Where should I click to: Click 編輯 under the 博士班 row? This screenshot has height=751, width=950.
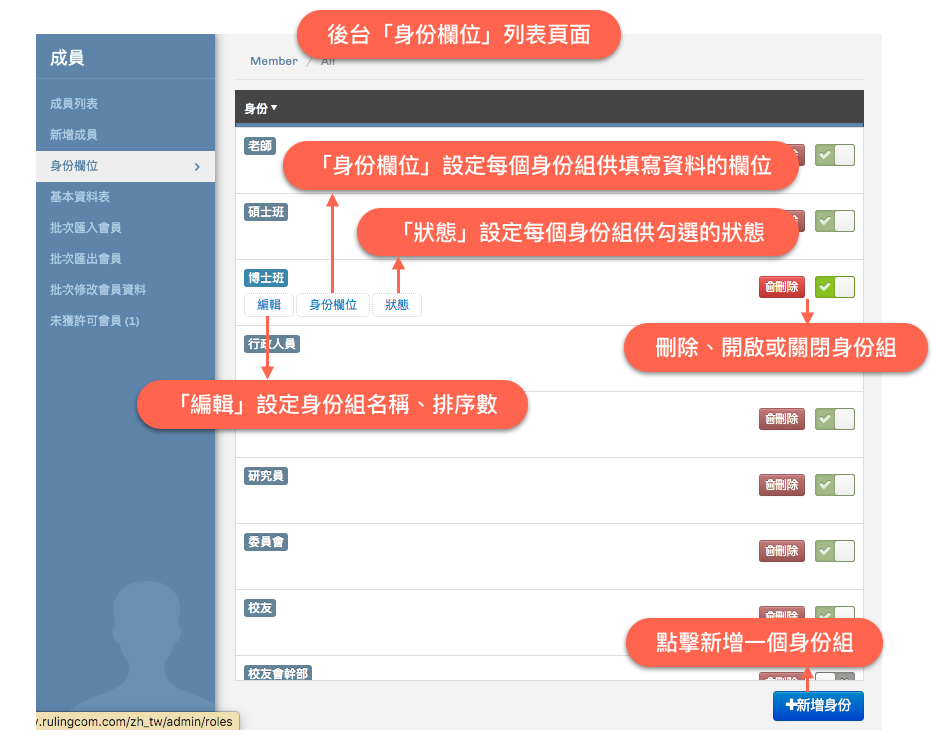coord(269,305)
